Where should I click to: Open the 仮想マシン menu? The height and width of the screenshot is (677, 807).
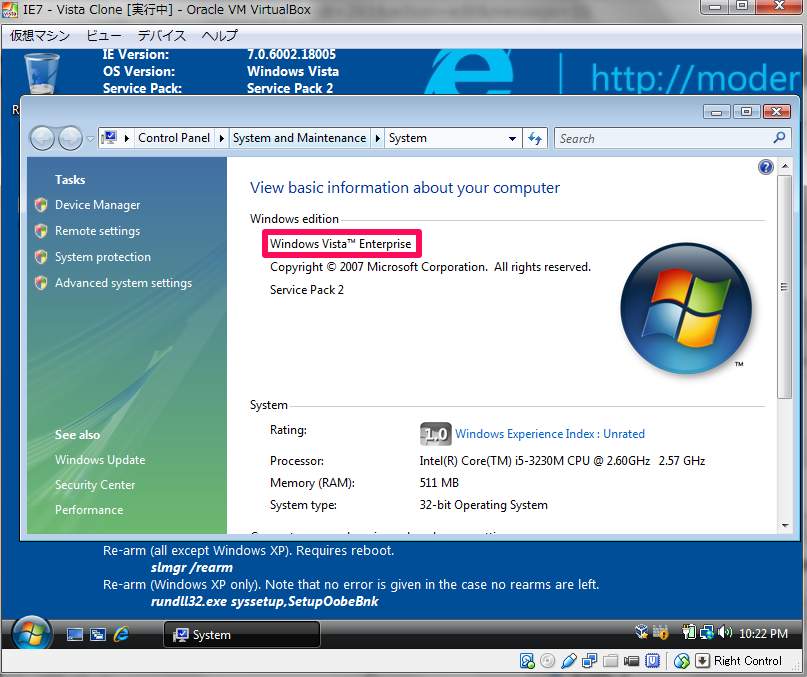[42, 35]
